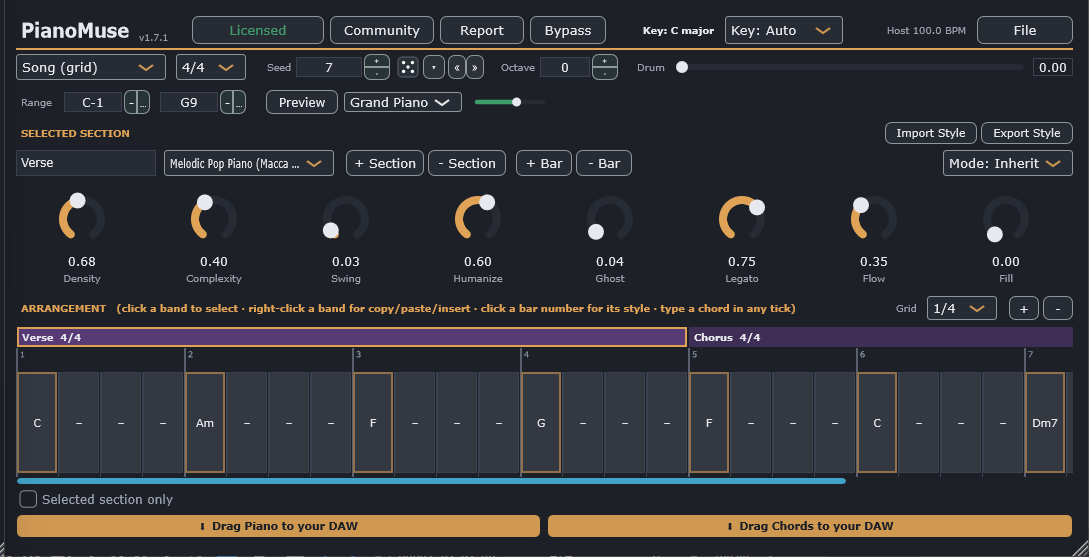Open the Community page
This screenshot has width=1089, height=557.
tap(382, 31)
